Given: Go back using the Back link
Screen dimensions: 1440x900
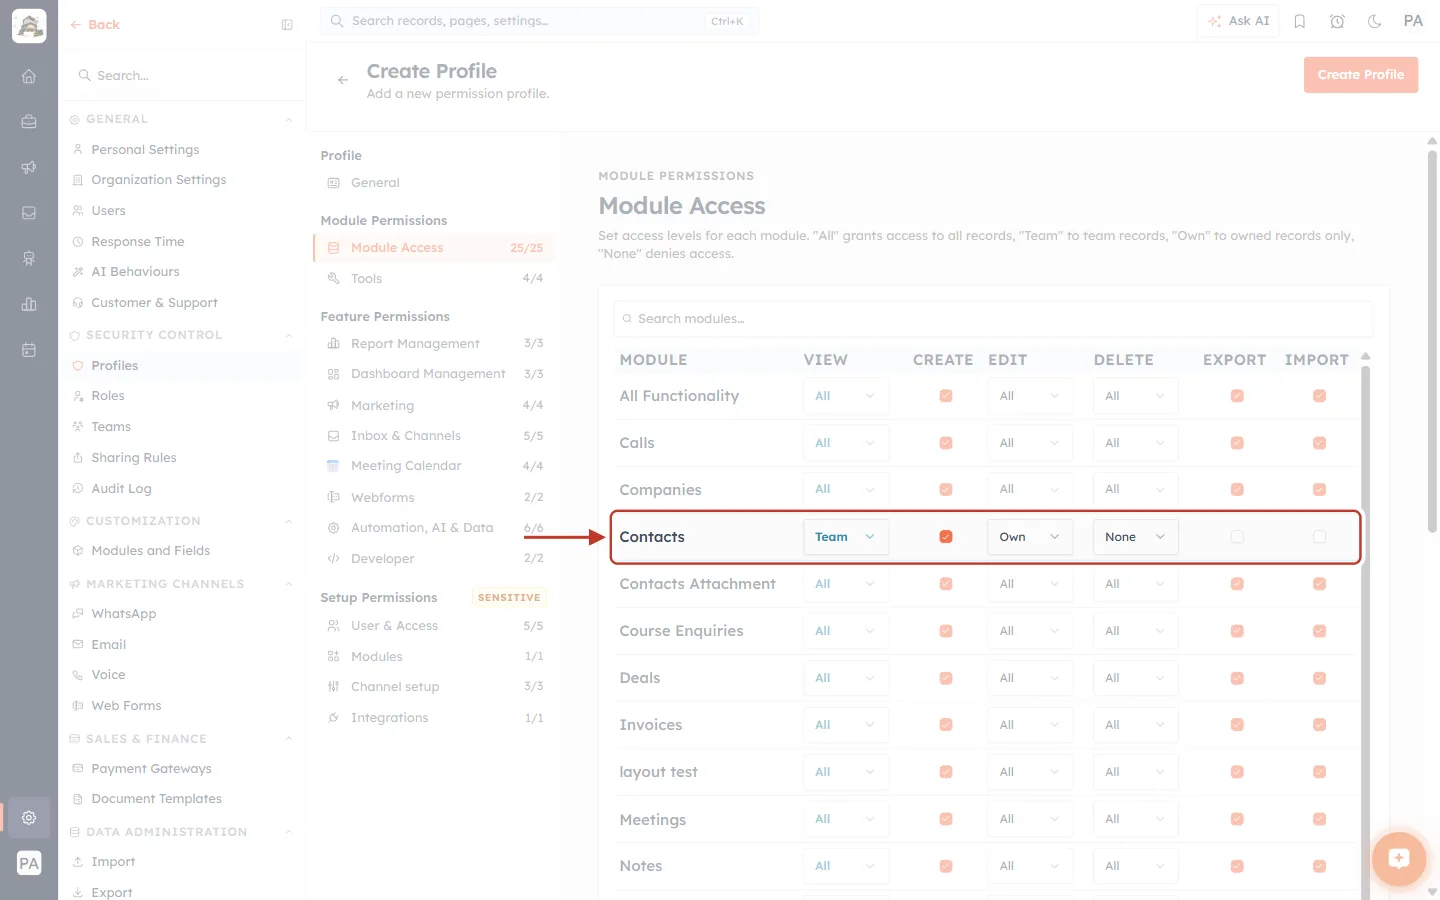Looking at the screenshot, I should (95, 25).
